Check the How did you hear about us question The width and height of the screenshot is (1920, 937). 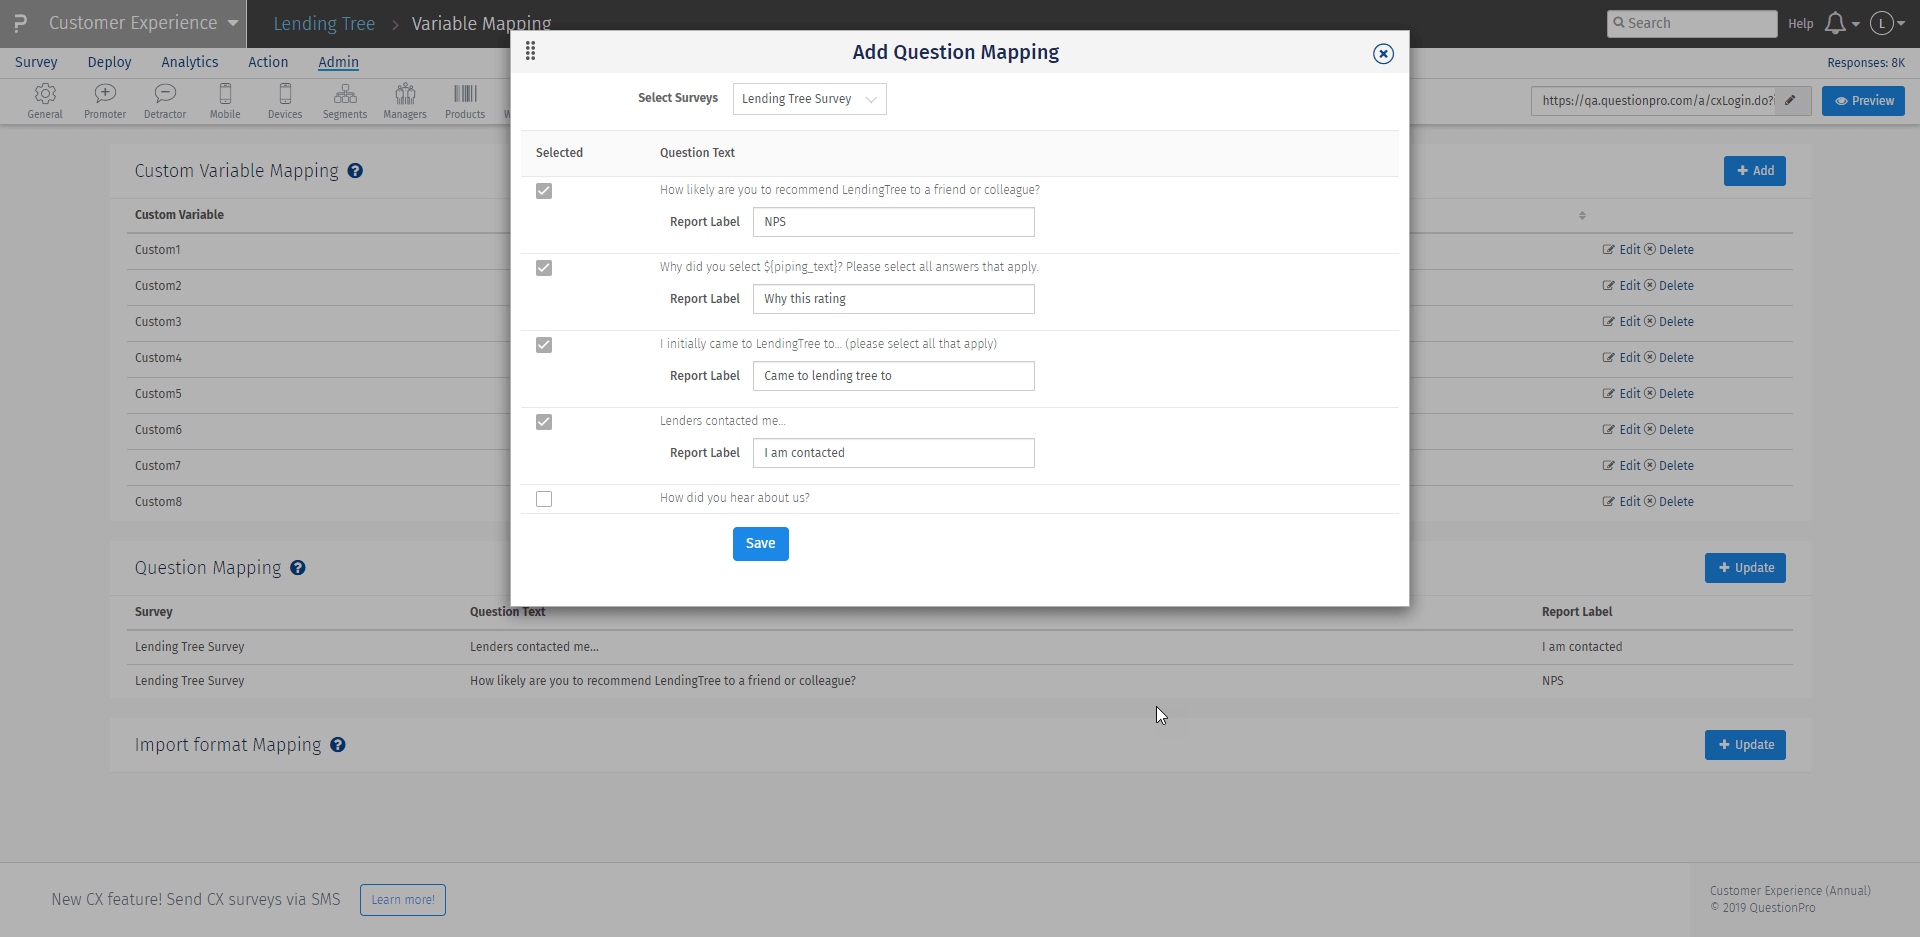pyautogui.click(x=543, y=499)
